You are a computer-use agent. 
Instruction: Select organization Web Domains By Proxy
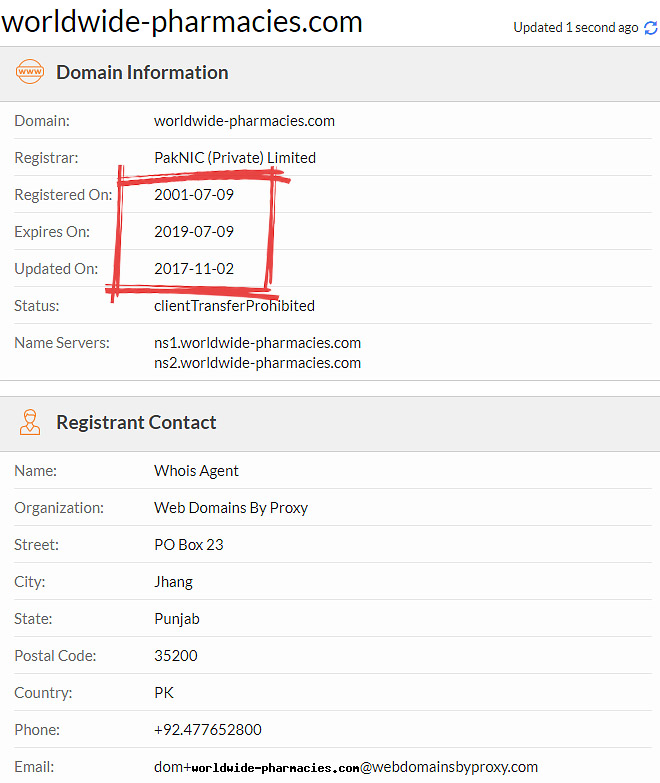pyautogui.click(x=231, y=508)
